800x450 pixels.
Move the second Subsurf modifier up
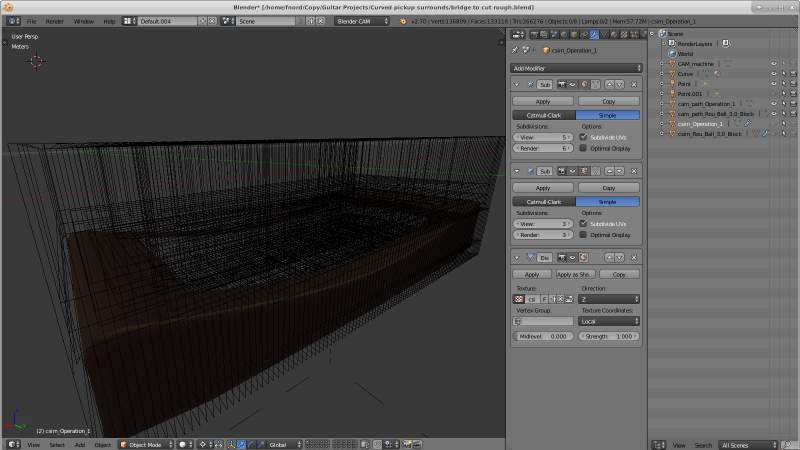[x=609, y=171]
